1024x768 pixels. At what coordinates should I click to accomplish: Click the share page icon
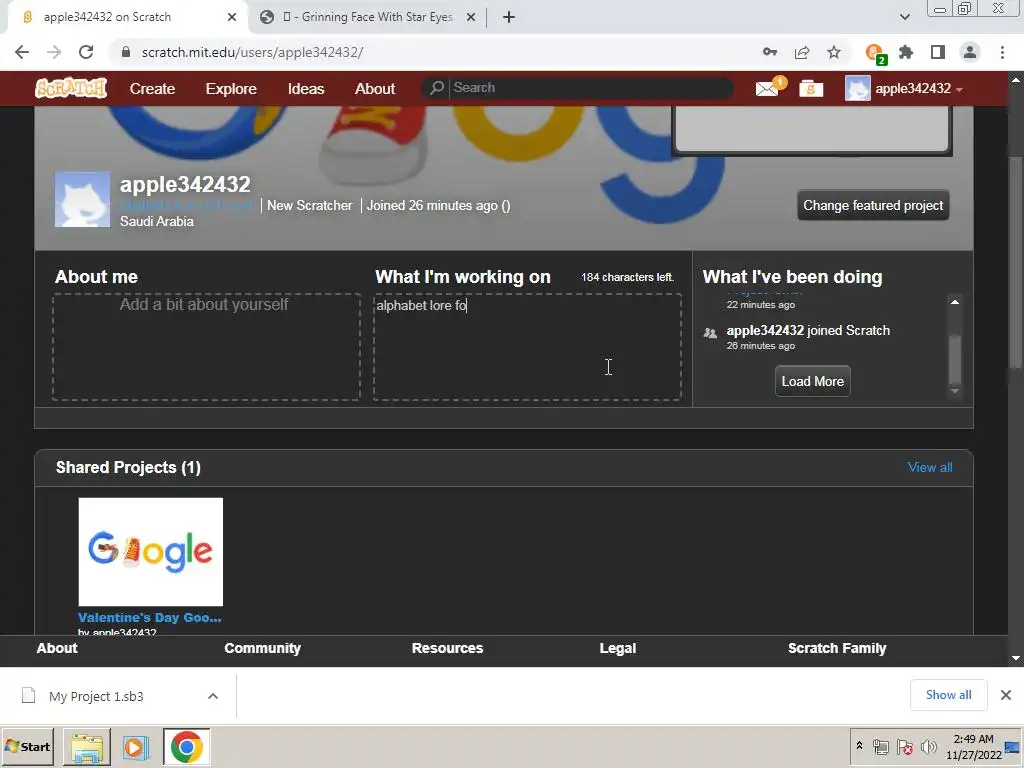click(802, 52)
